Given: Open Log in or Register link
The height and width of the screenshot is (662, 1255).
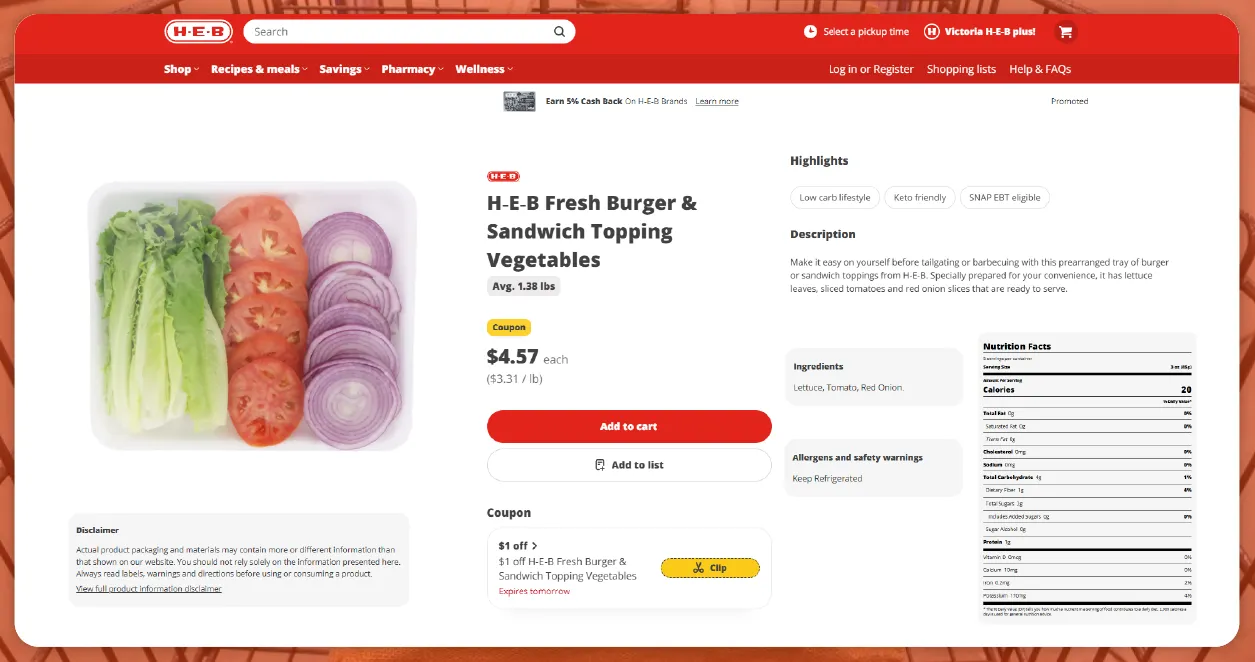Looking at the screenshot, I should click(871, 69).
